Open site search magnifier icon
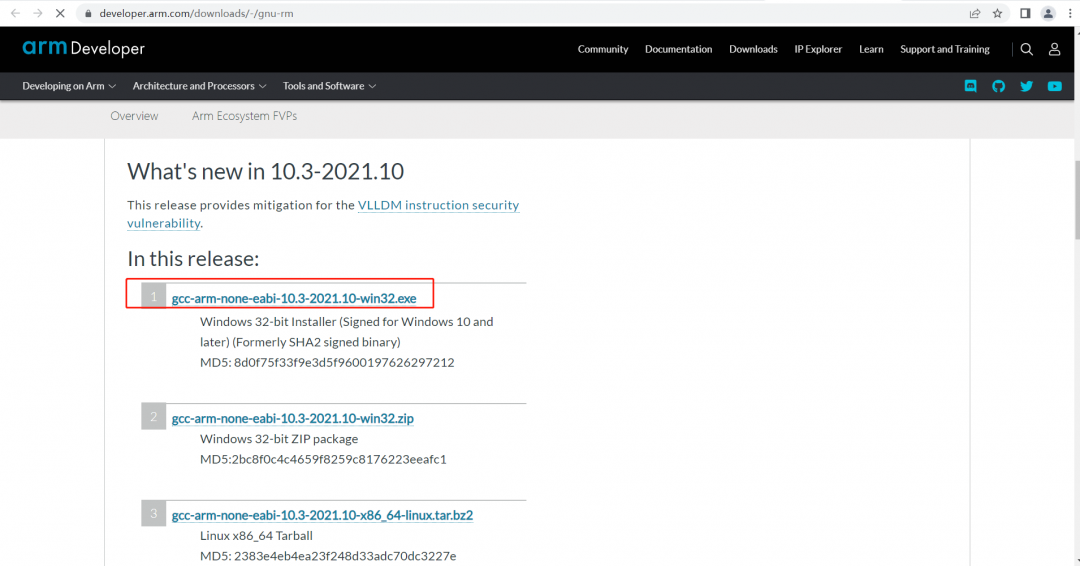1080x566 pixels. [x=1026, y=49]
